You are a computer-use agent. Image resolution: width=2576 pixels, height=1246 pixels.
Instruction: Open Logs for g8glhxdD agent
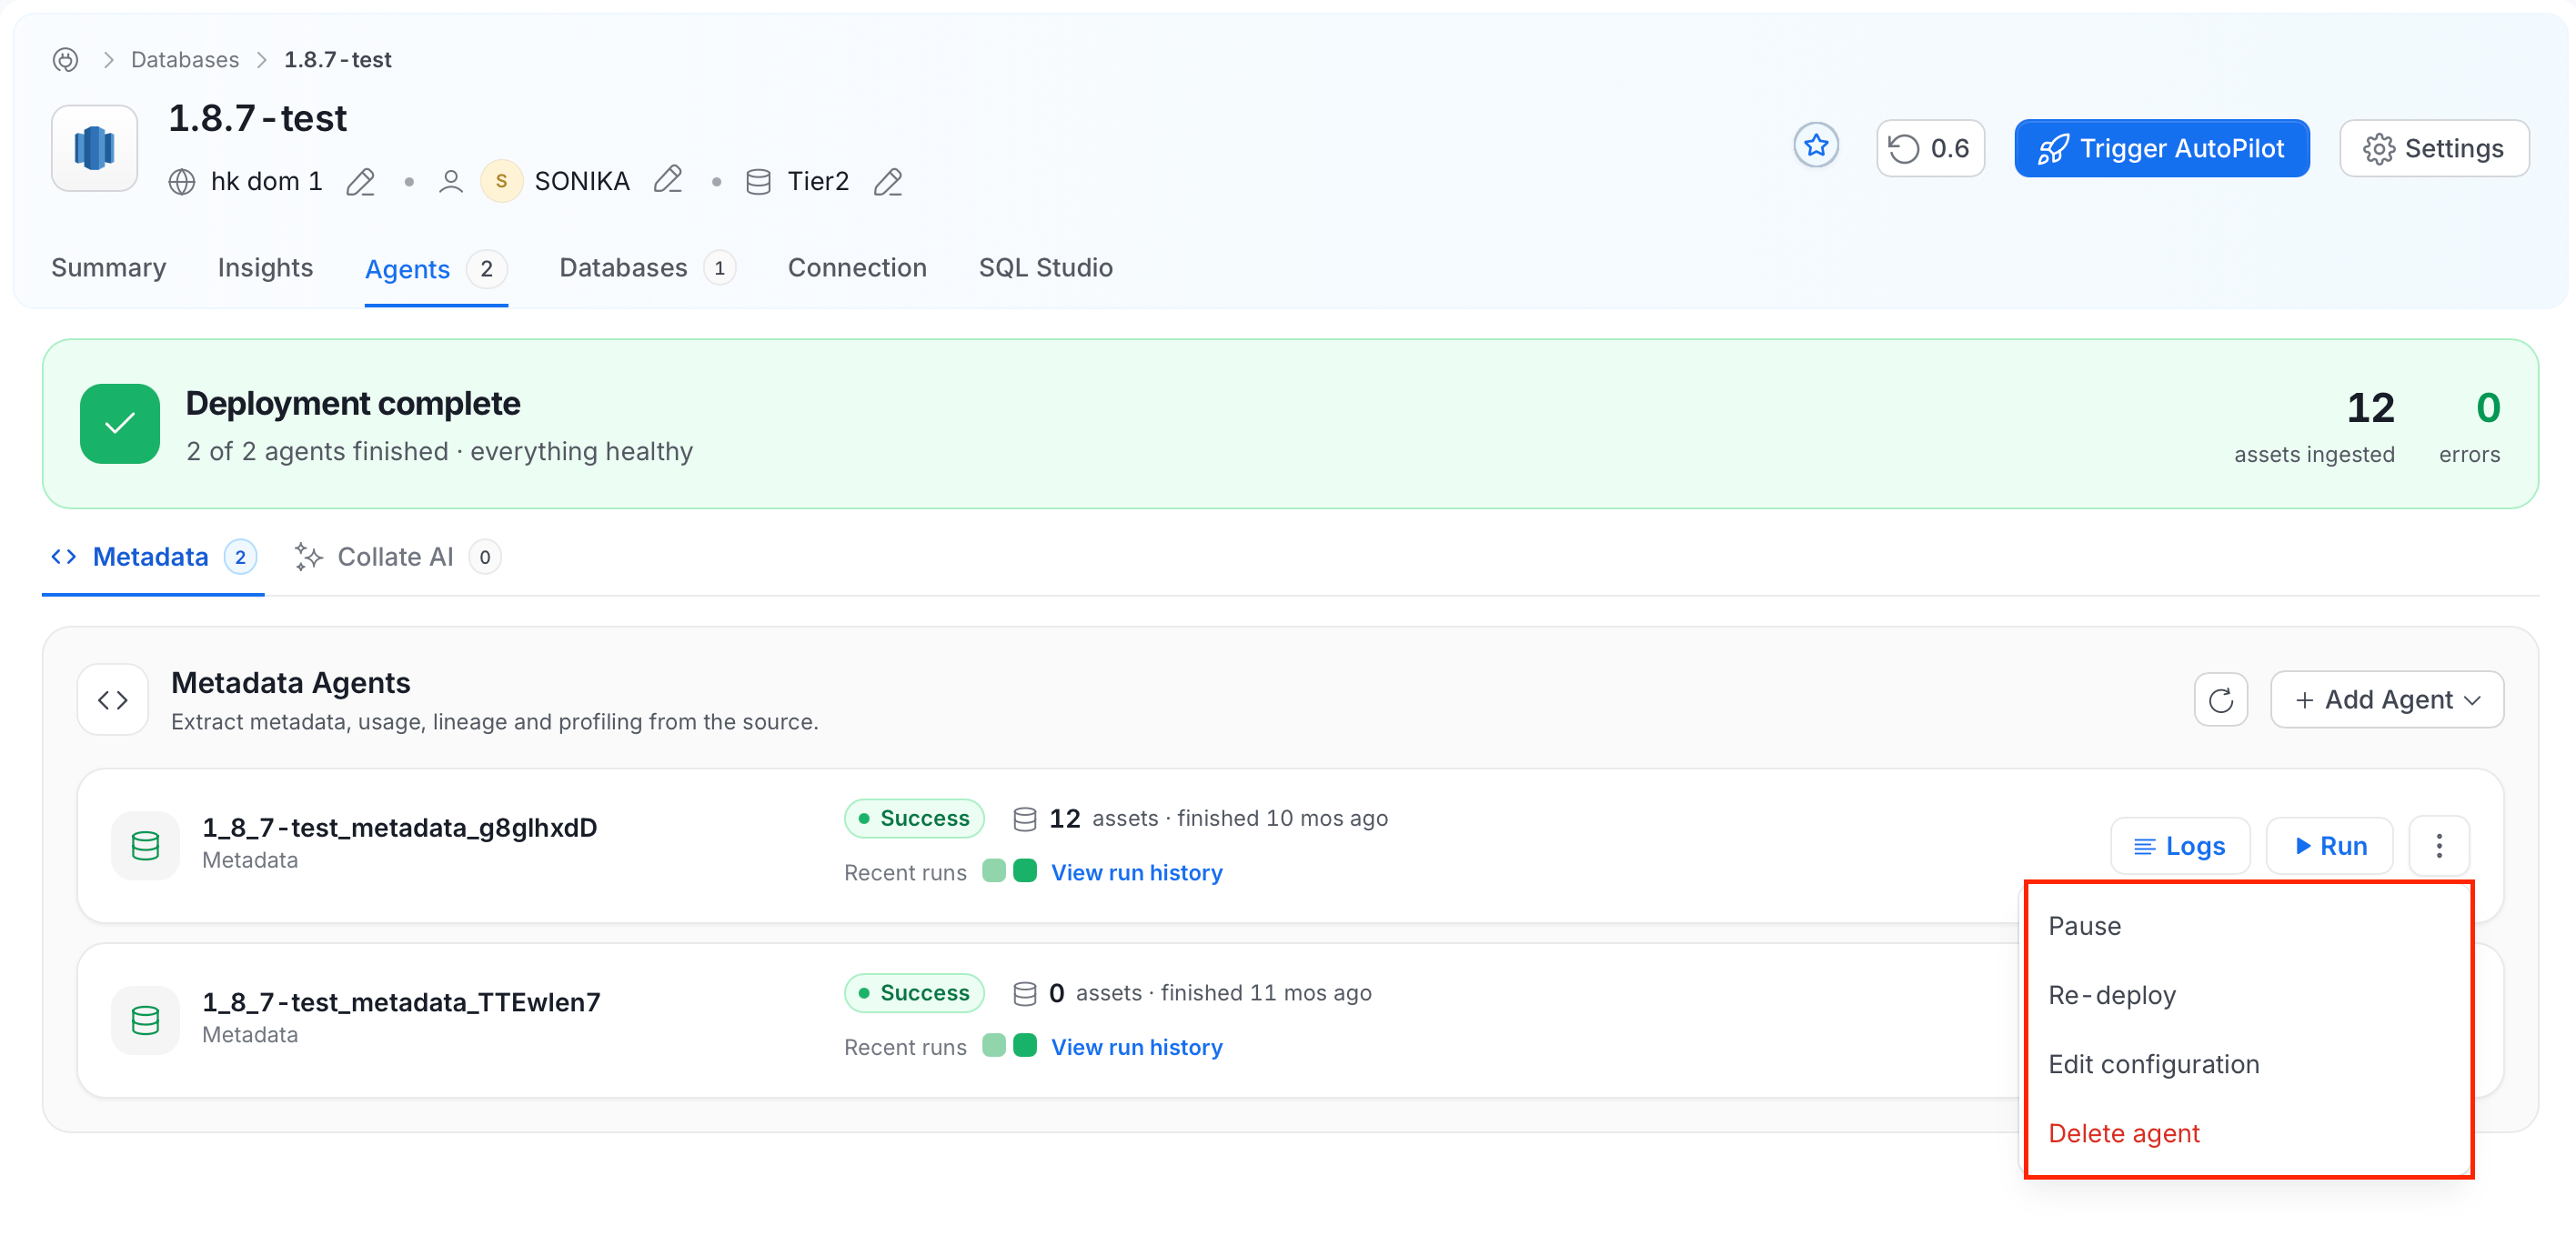pyautogui.click(x=2180, y=846)
